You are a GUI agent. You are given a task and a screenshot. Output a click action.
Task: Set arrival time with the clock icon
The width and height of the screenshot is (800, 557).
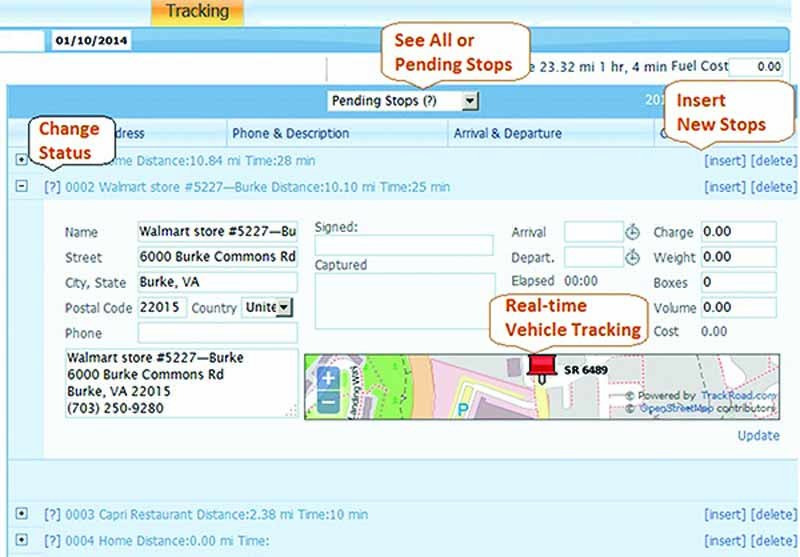[633, 232]
